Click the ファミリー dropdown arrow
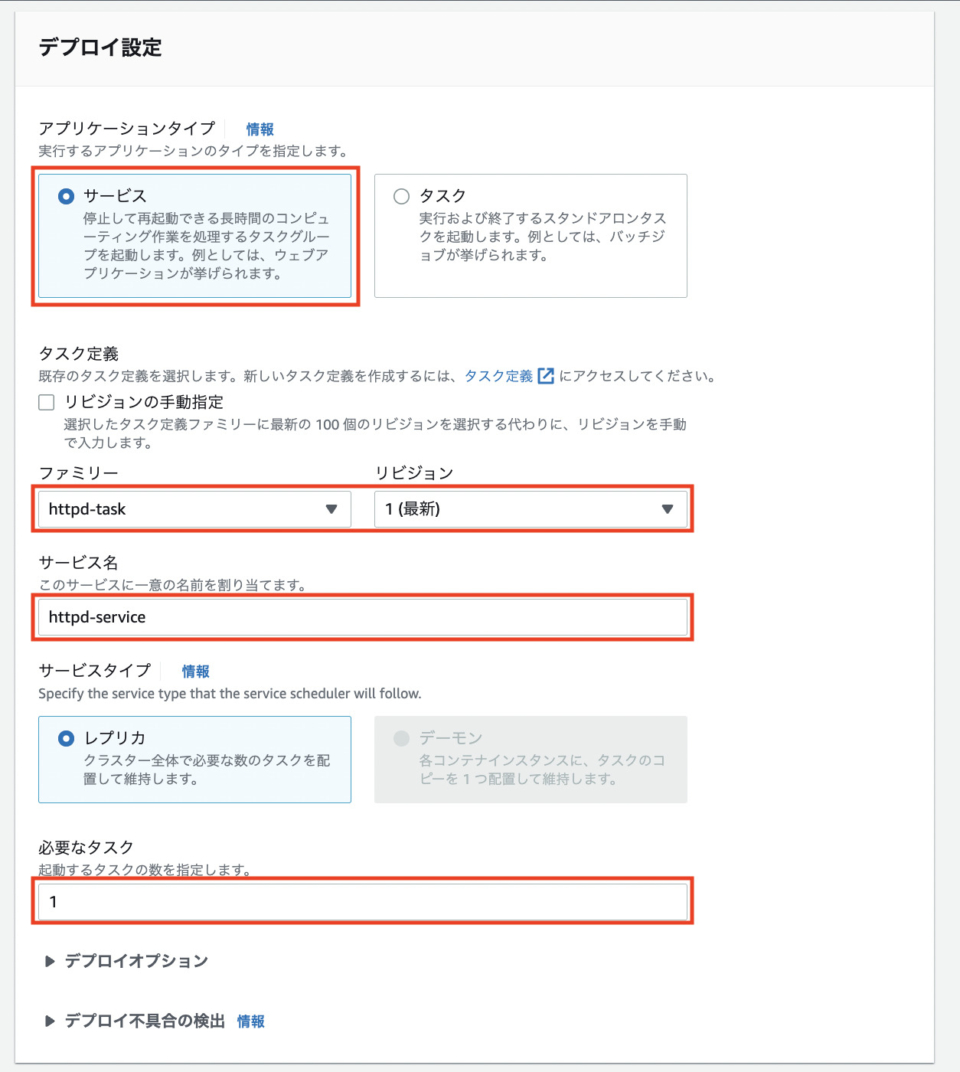The height and width of the screenshot is (1072, 960). pos(333,509)
